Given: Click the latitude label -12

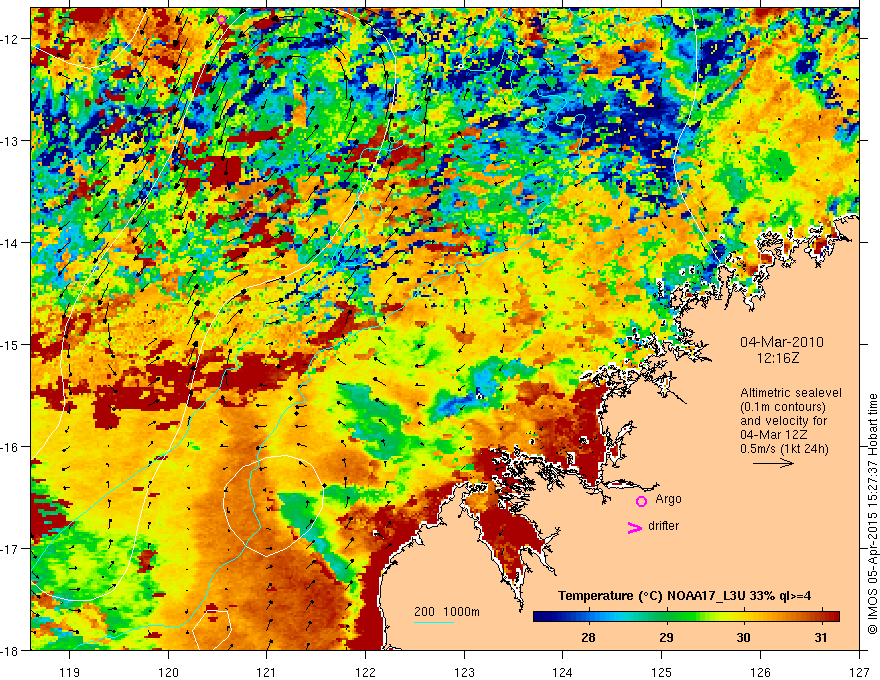Looking at the screenshot, I should [10, 39].
